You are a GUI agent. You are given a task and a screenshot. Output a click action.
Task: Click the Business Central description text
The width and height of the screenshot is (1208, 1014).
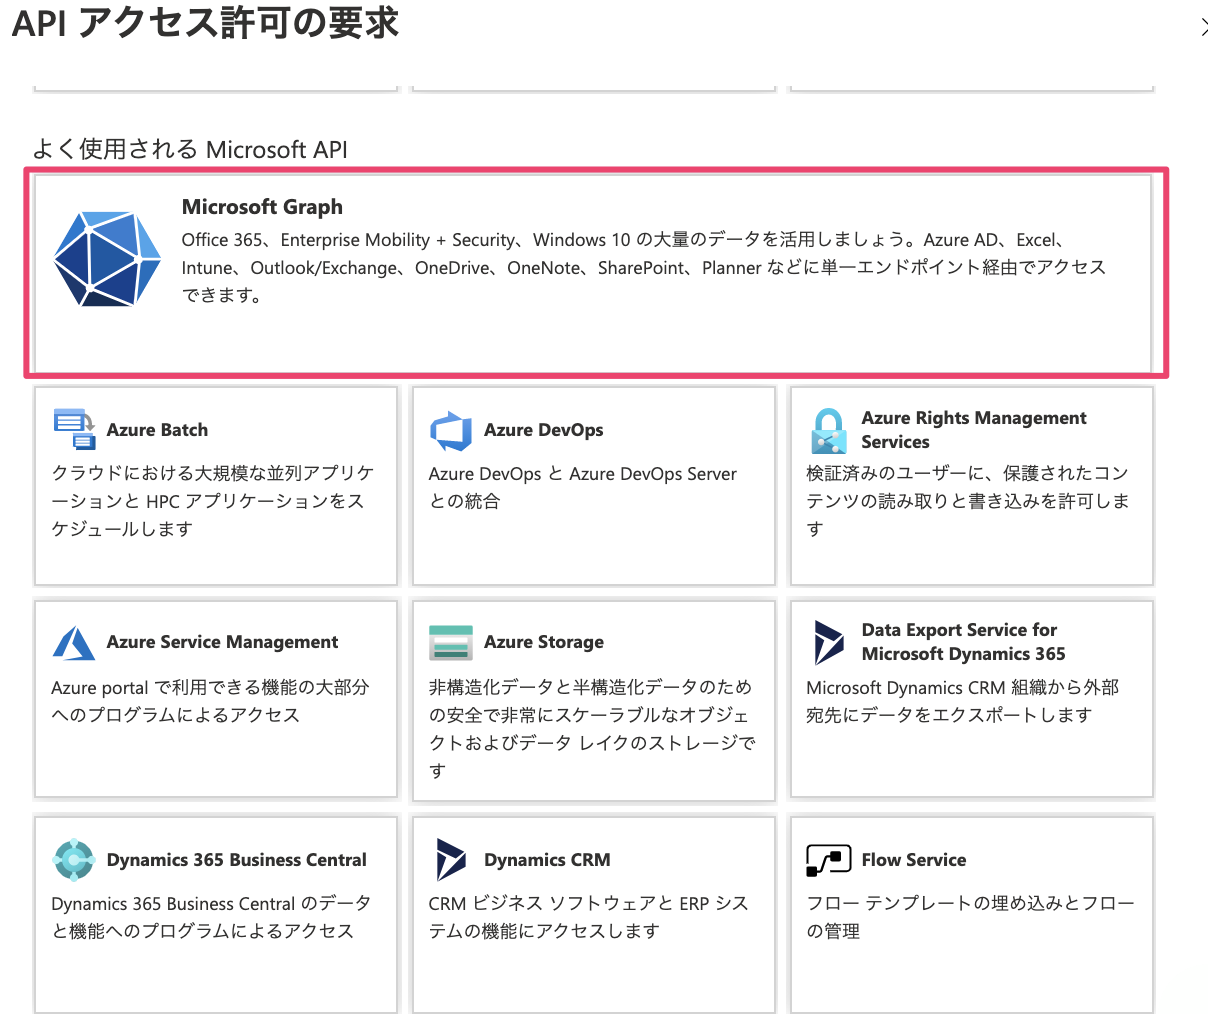(212, 917)
